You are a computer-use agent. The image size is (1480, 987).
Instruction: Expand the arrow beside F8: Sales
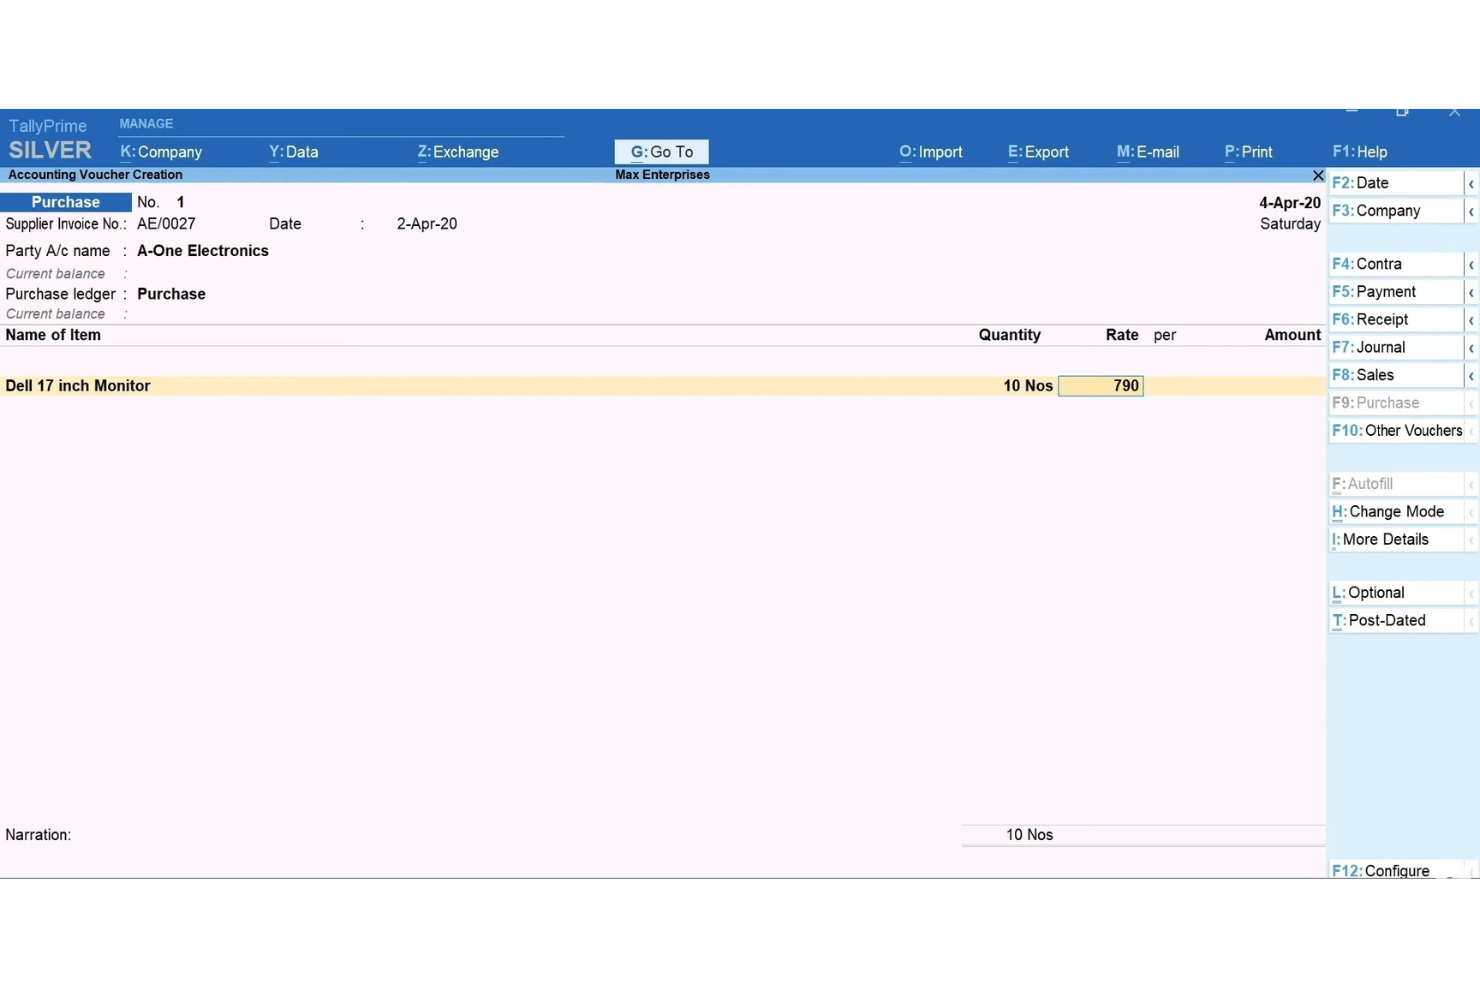(x=1471, y=376)
